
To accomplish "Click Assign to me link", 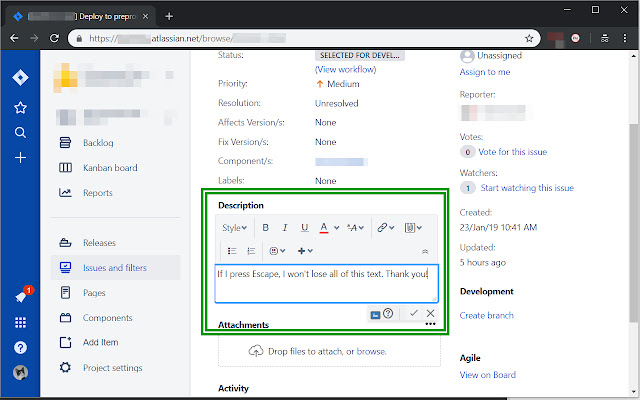I will pyautogui.click(x=485, y=72).
